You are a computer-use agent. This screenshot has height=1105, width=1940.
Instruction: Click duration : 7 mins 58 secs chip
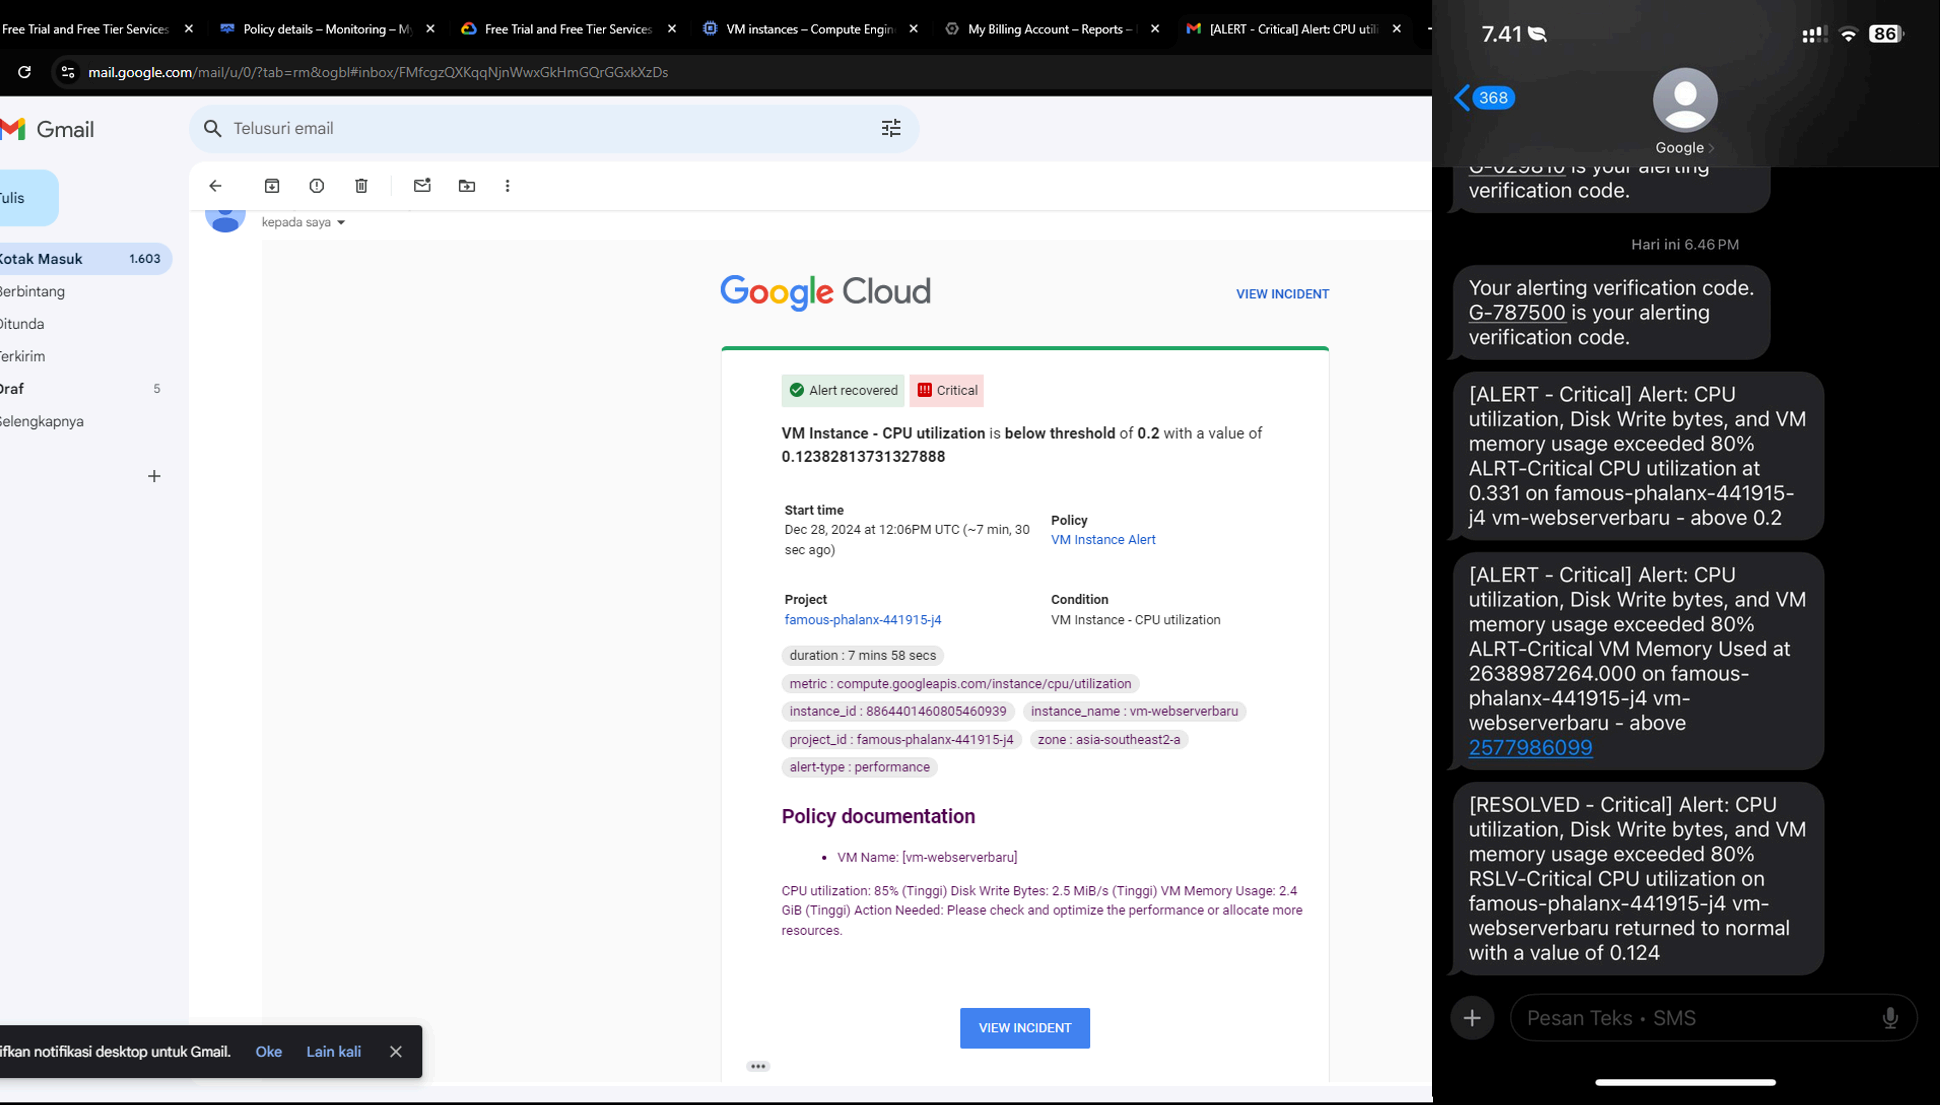pyautogui.click(x=862, y=656)
